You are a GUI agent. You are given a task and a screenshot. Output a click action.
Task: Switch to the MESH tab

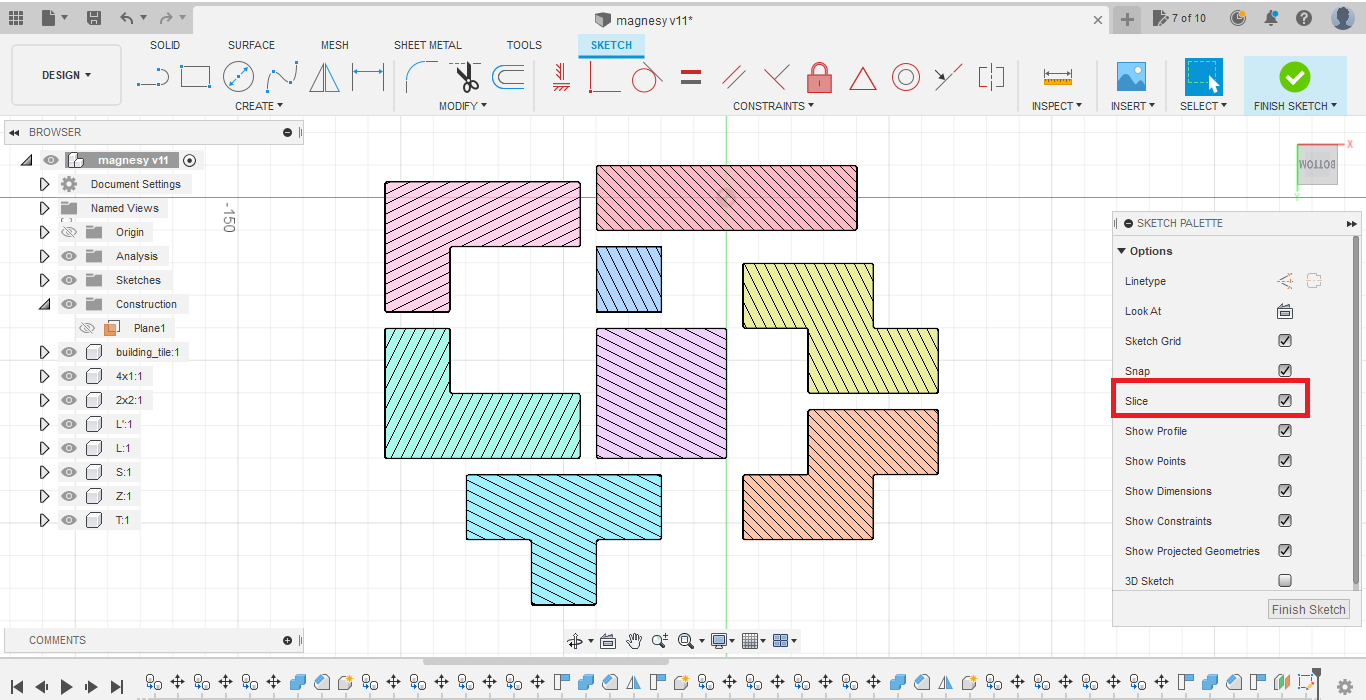[335, 45]
